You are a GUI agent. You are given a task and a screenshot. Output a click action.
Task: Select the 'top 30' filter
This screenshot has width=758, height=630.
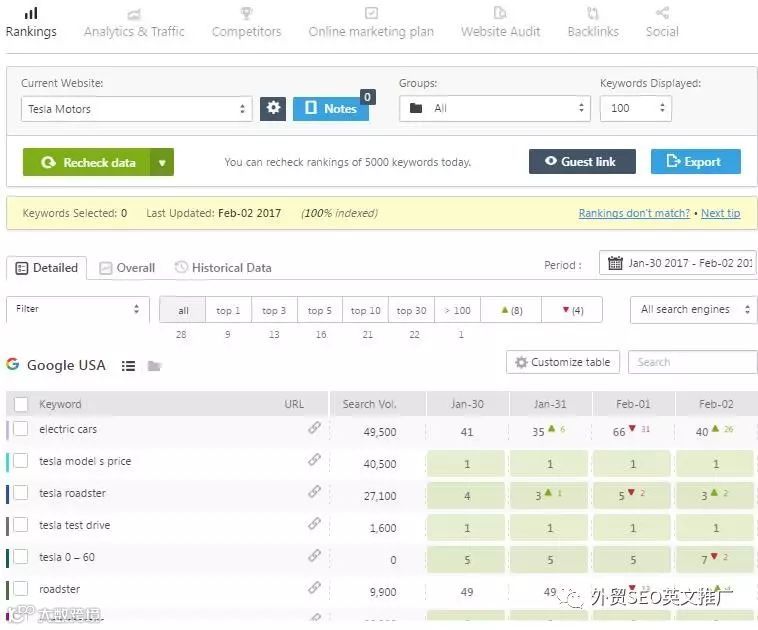(x=411, y=310)
